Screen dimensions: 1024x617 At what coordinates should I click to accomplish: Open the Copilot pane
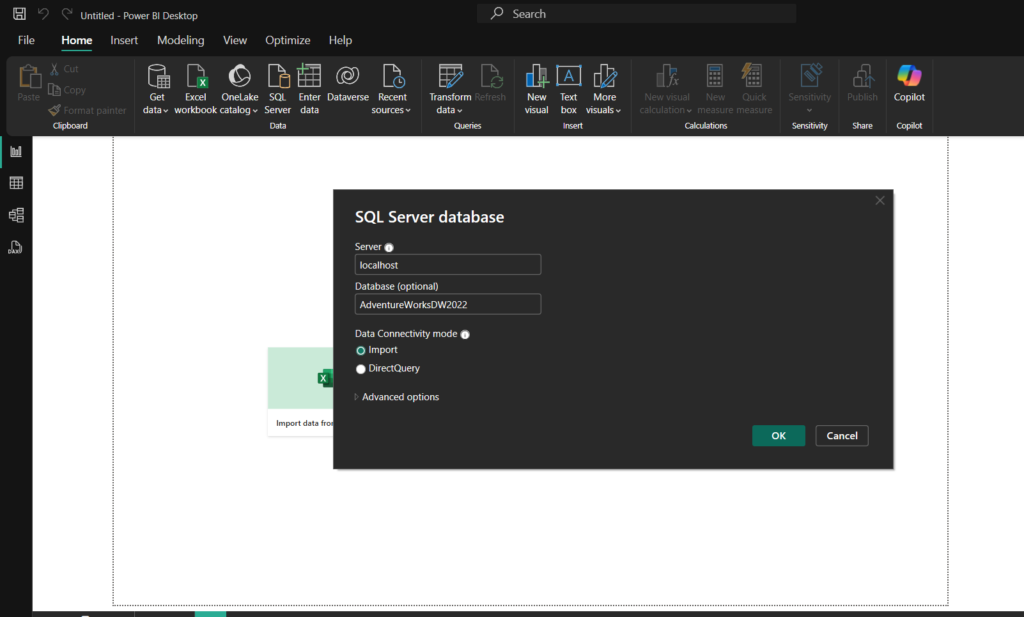(909, 83)
